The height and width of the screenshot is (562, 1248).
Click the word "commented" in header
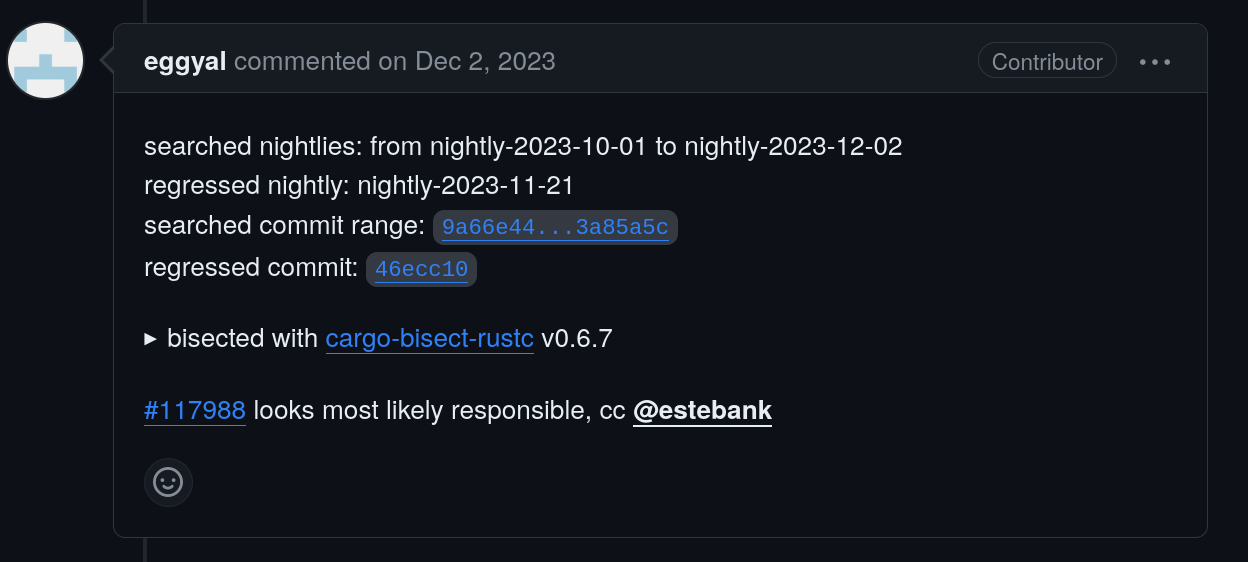pyautogui.click(x=302, y=62)
